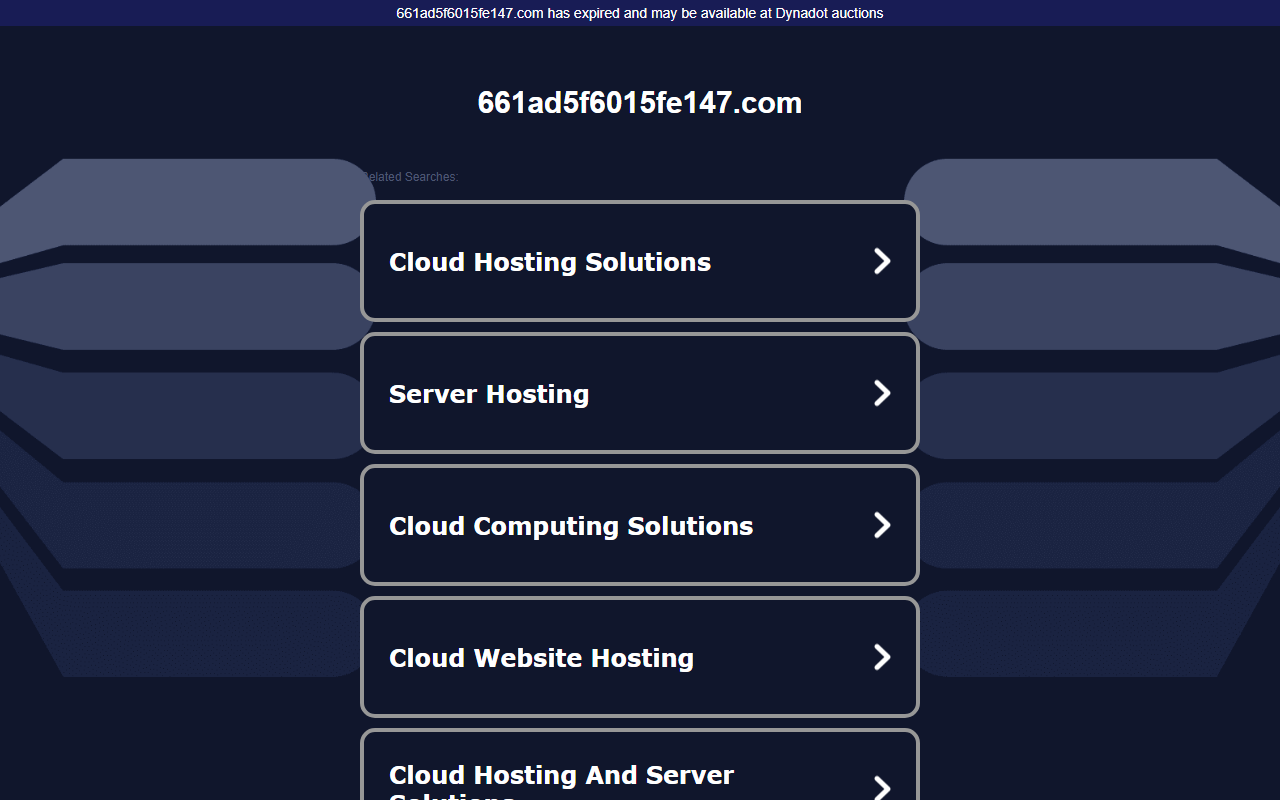Click the Related Searches label
This screenshot has width=1280, height=800.
click(409, 177)
